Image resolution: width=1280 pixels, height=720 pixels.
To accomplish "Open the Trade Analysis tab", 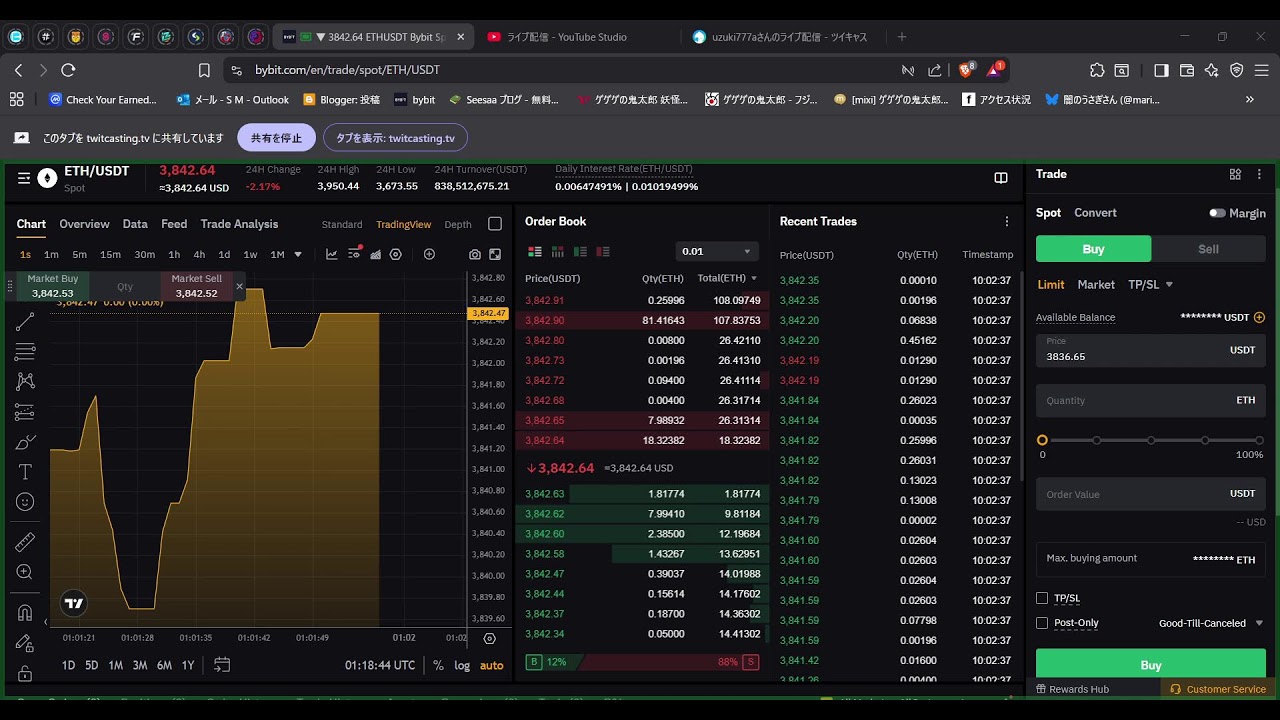I will tap(239, 224).
